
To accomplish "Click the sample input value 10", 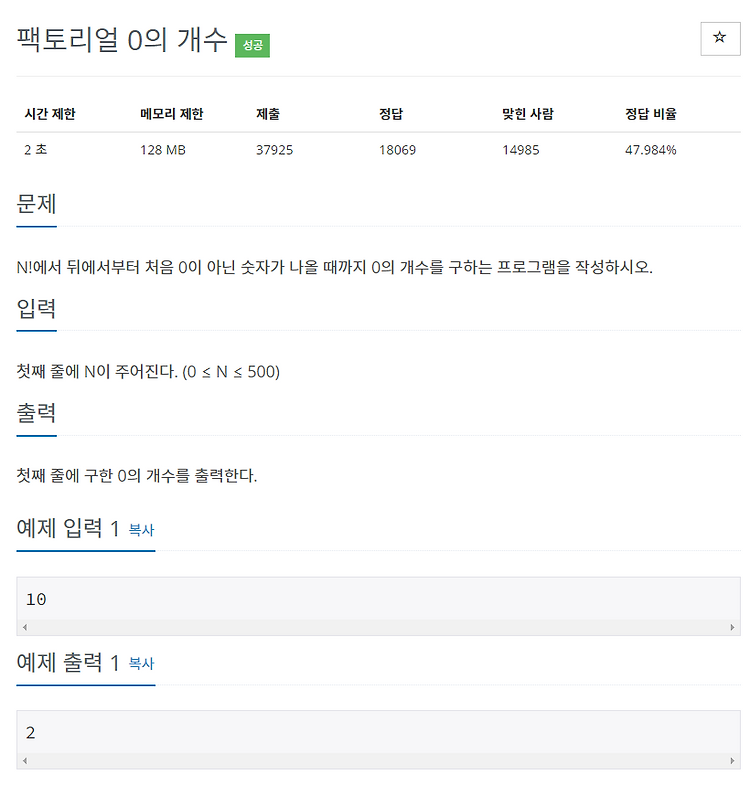I will click(36, 599).
